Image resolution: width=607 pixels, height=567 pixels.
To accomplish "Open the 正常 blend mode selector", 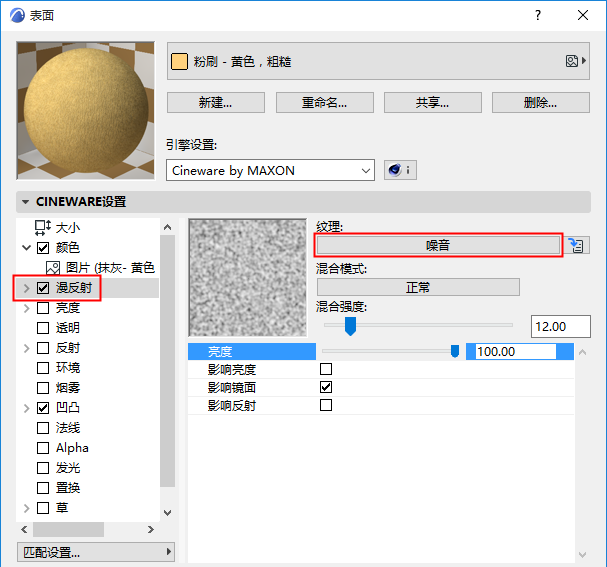I will point(418,287).
